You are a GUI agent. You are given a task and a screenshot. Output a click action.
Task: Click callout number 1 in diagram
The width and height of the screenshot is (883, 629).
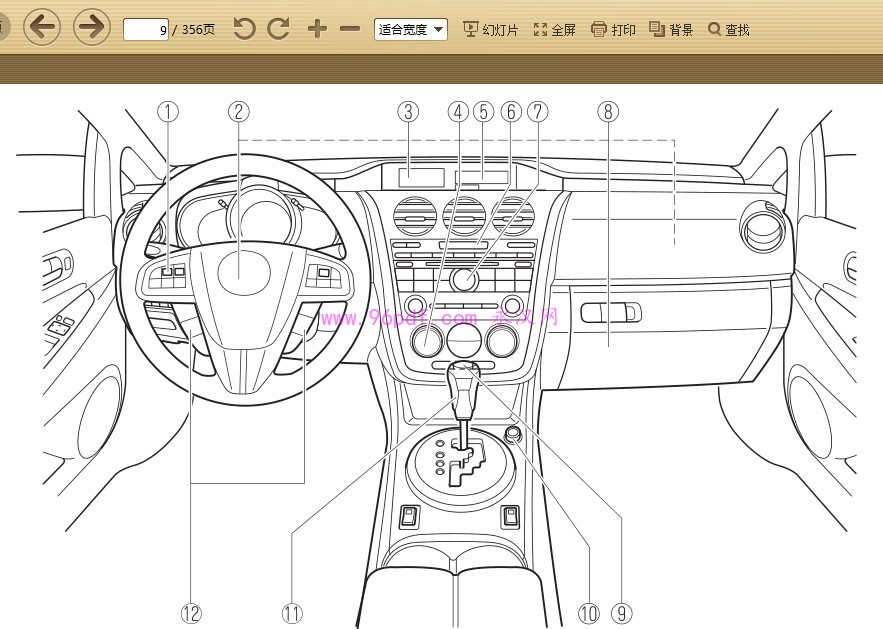coord(168,111)
